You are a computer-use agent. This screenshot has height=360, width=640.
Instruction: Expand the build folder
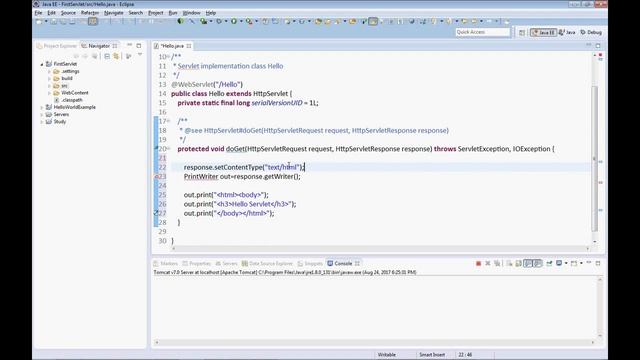click(x=49, y=79)
